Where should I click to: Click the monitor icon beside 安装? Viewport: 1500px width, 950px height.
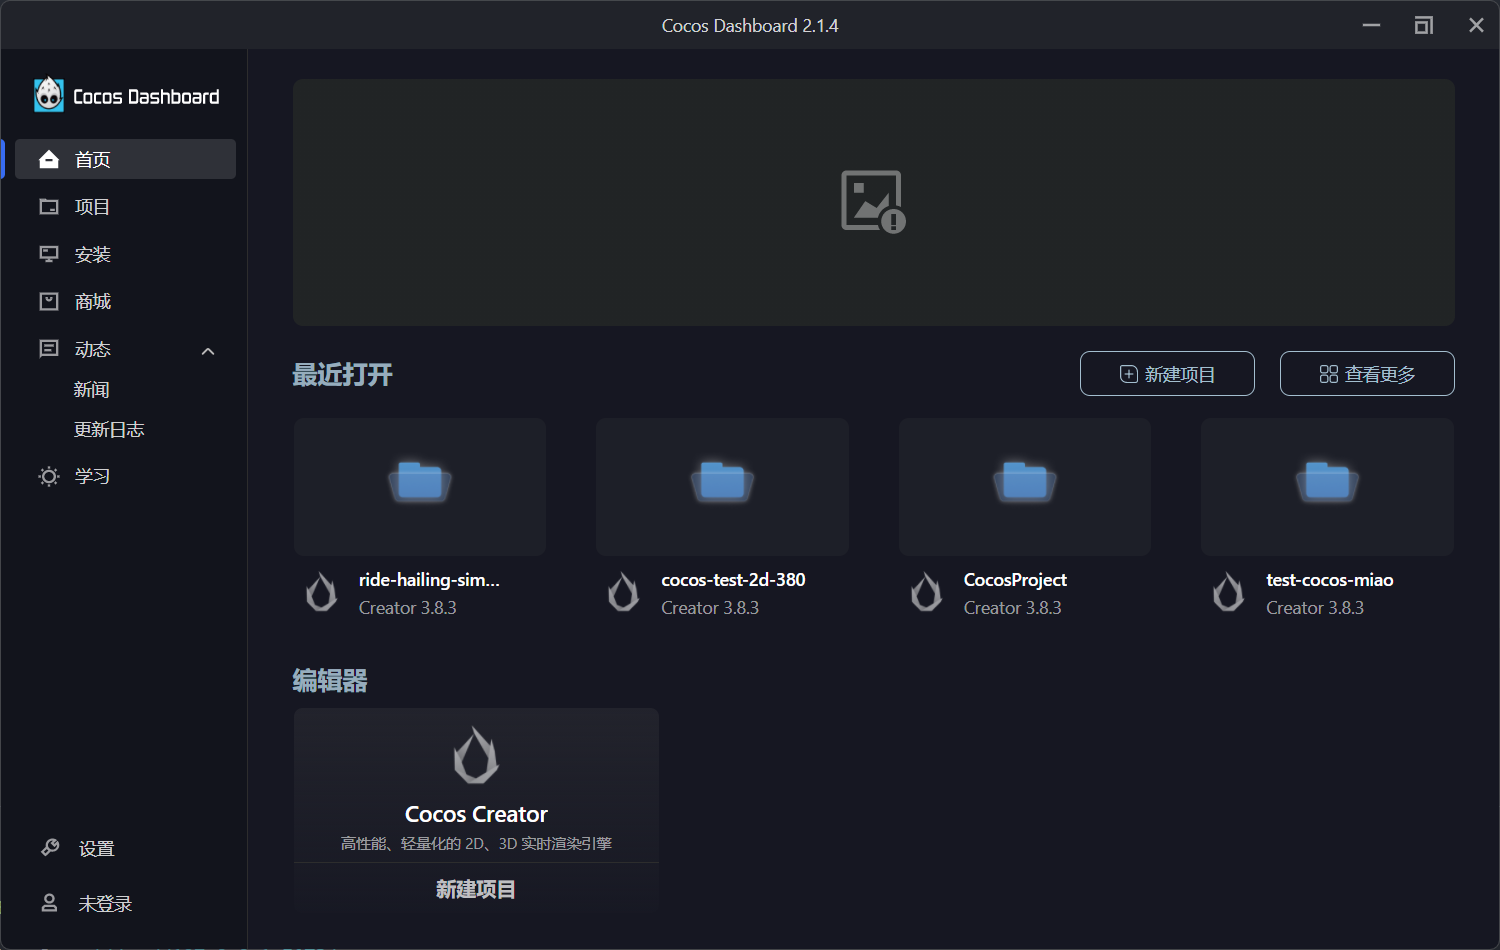tap(49, 254)
